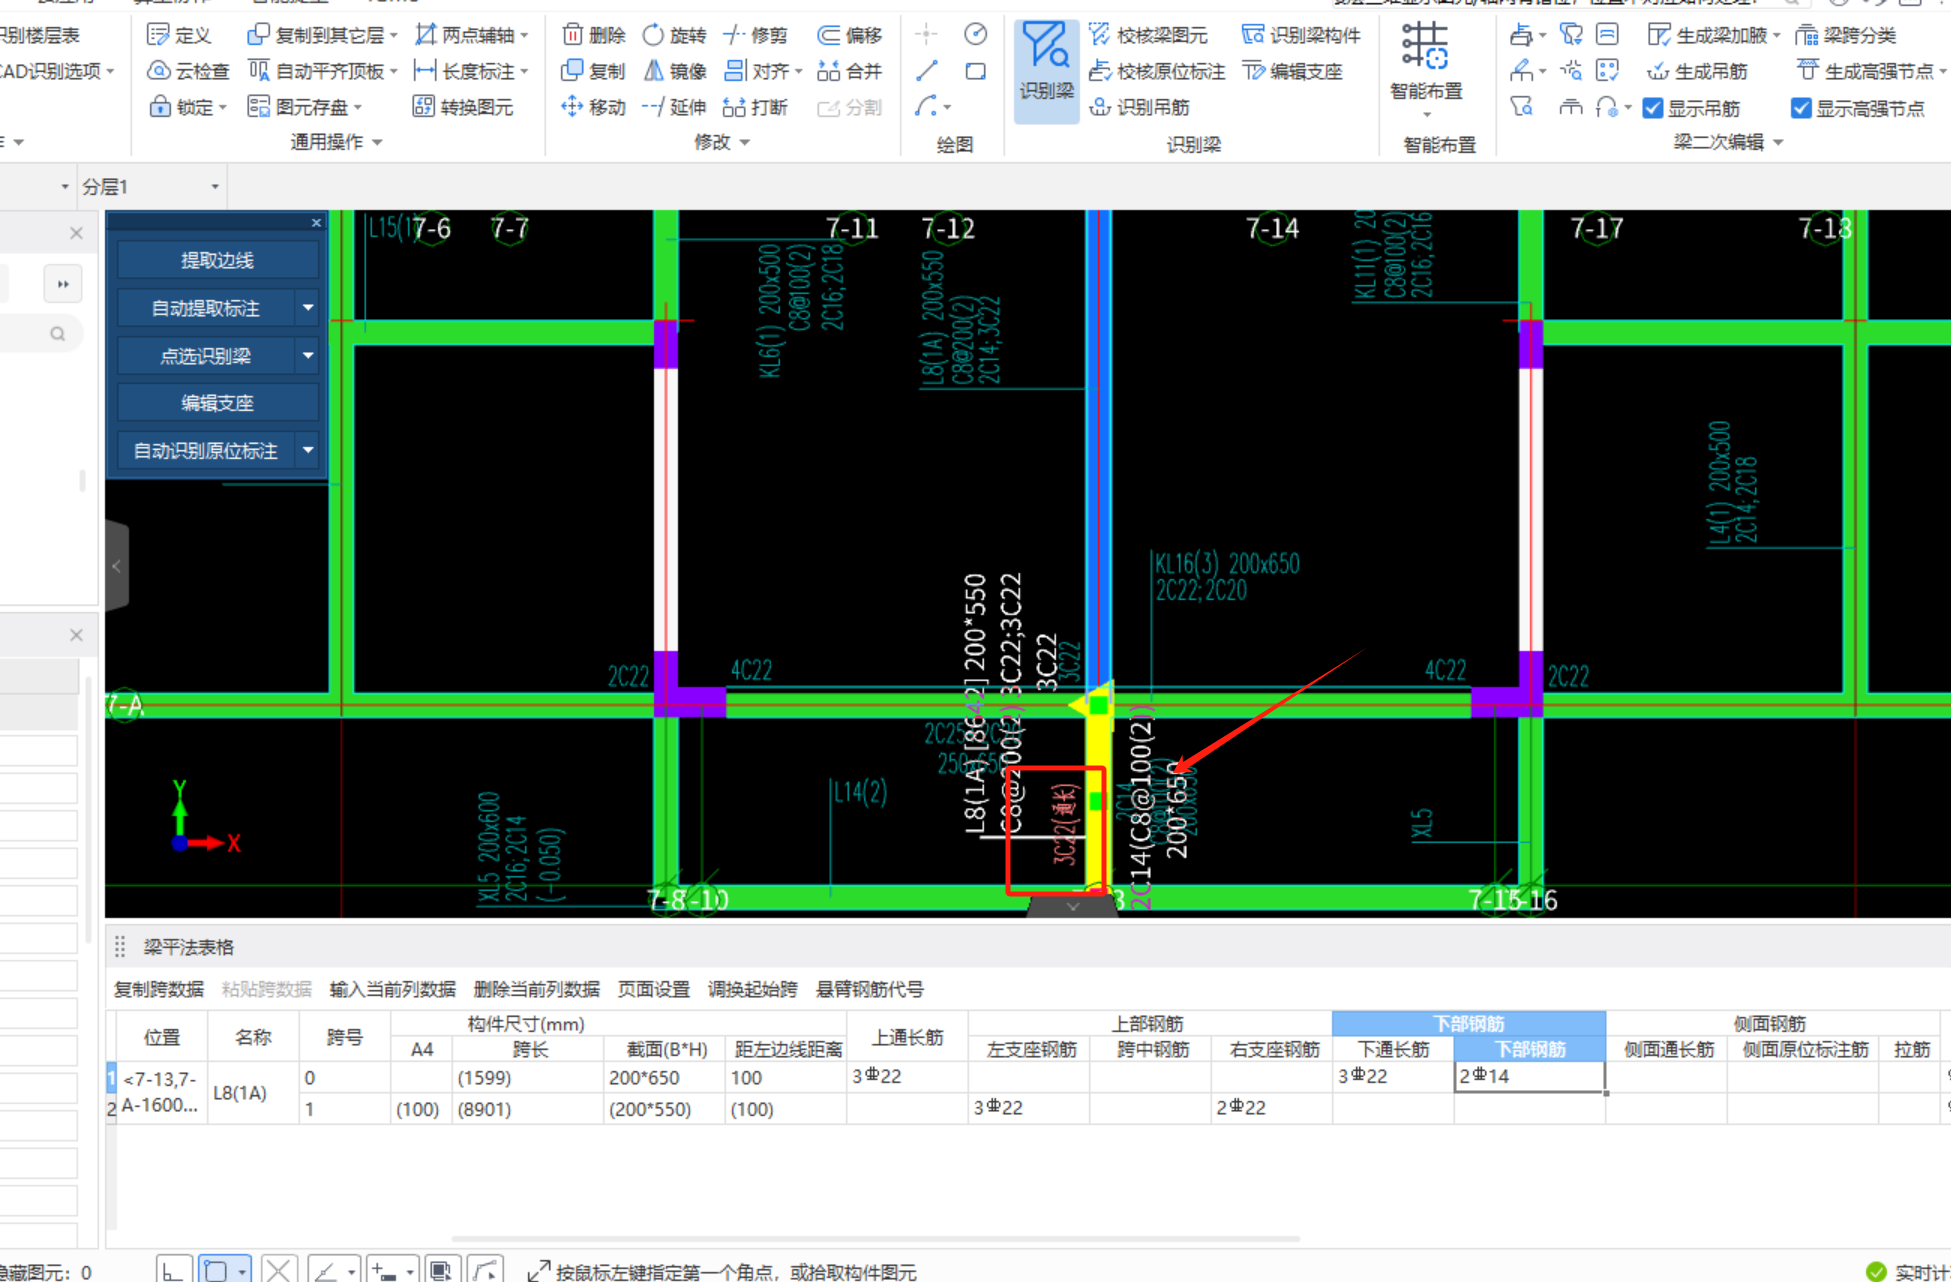This screenshot has width=1951, height=1282.
Task: Click the 锁定 lock icon
Action: tap(158, 107)
